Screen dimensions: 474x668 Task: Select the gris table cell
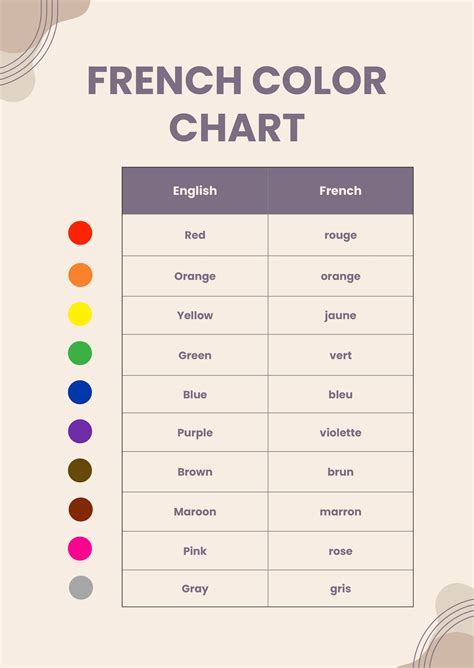coord(341,589)
